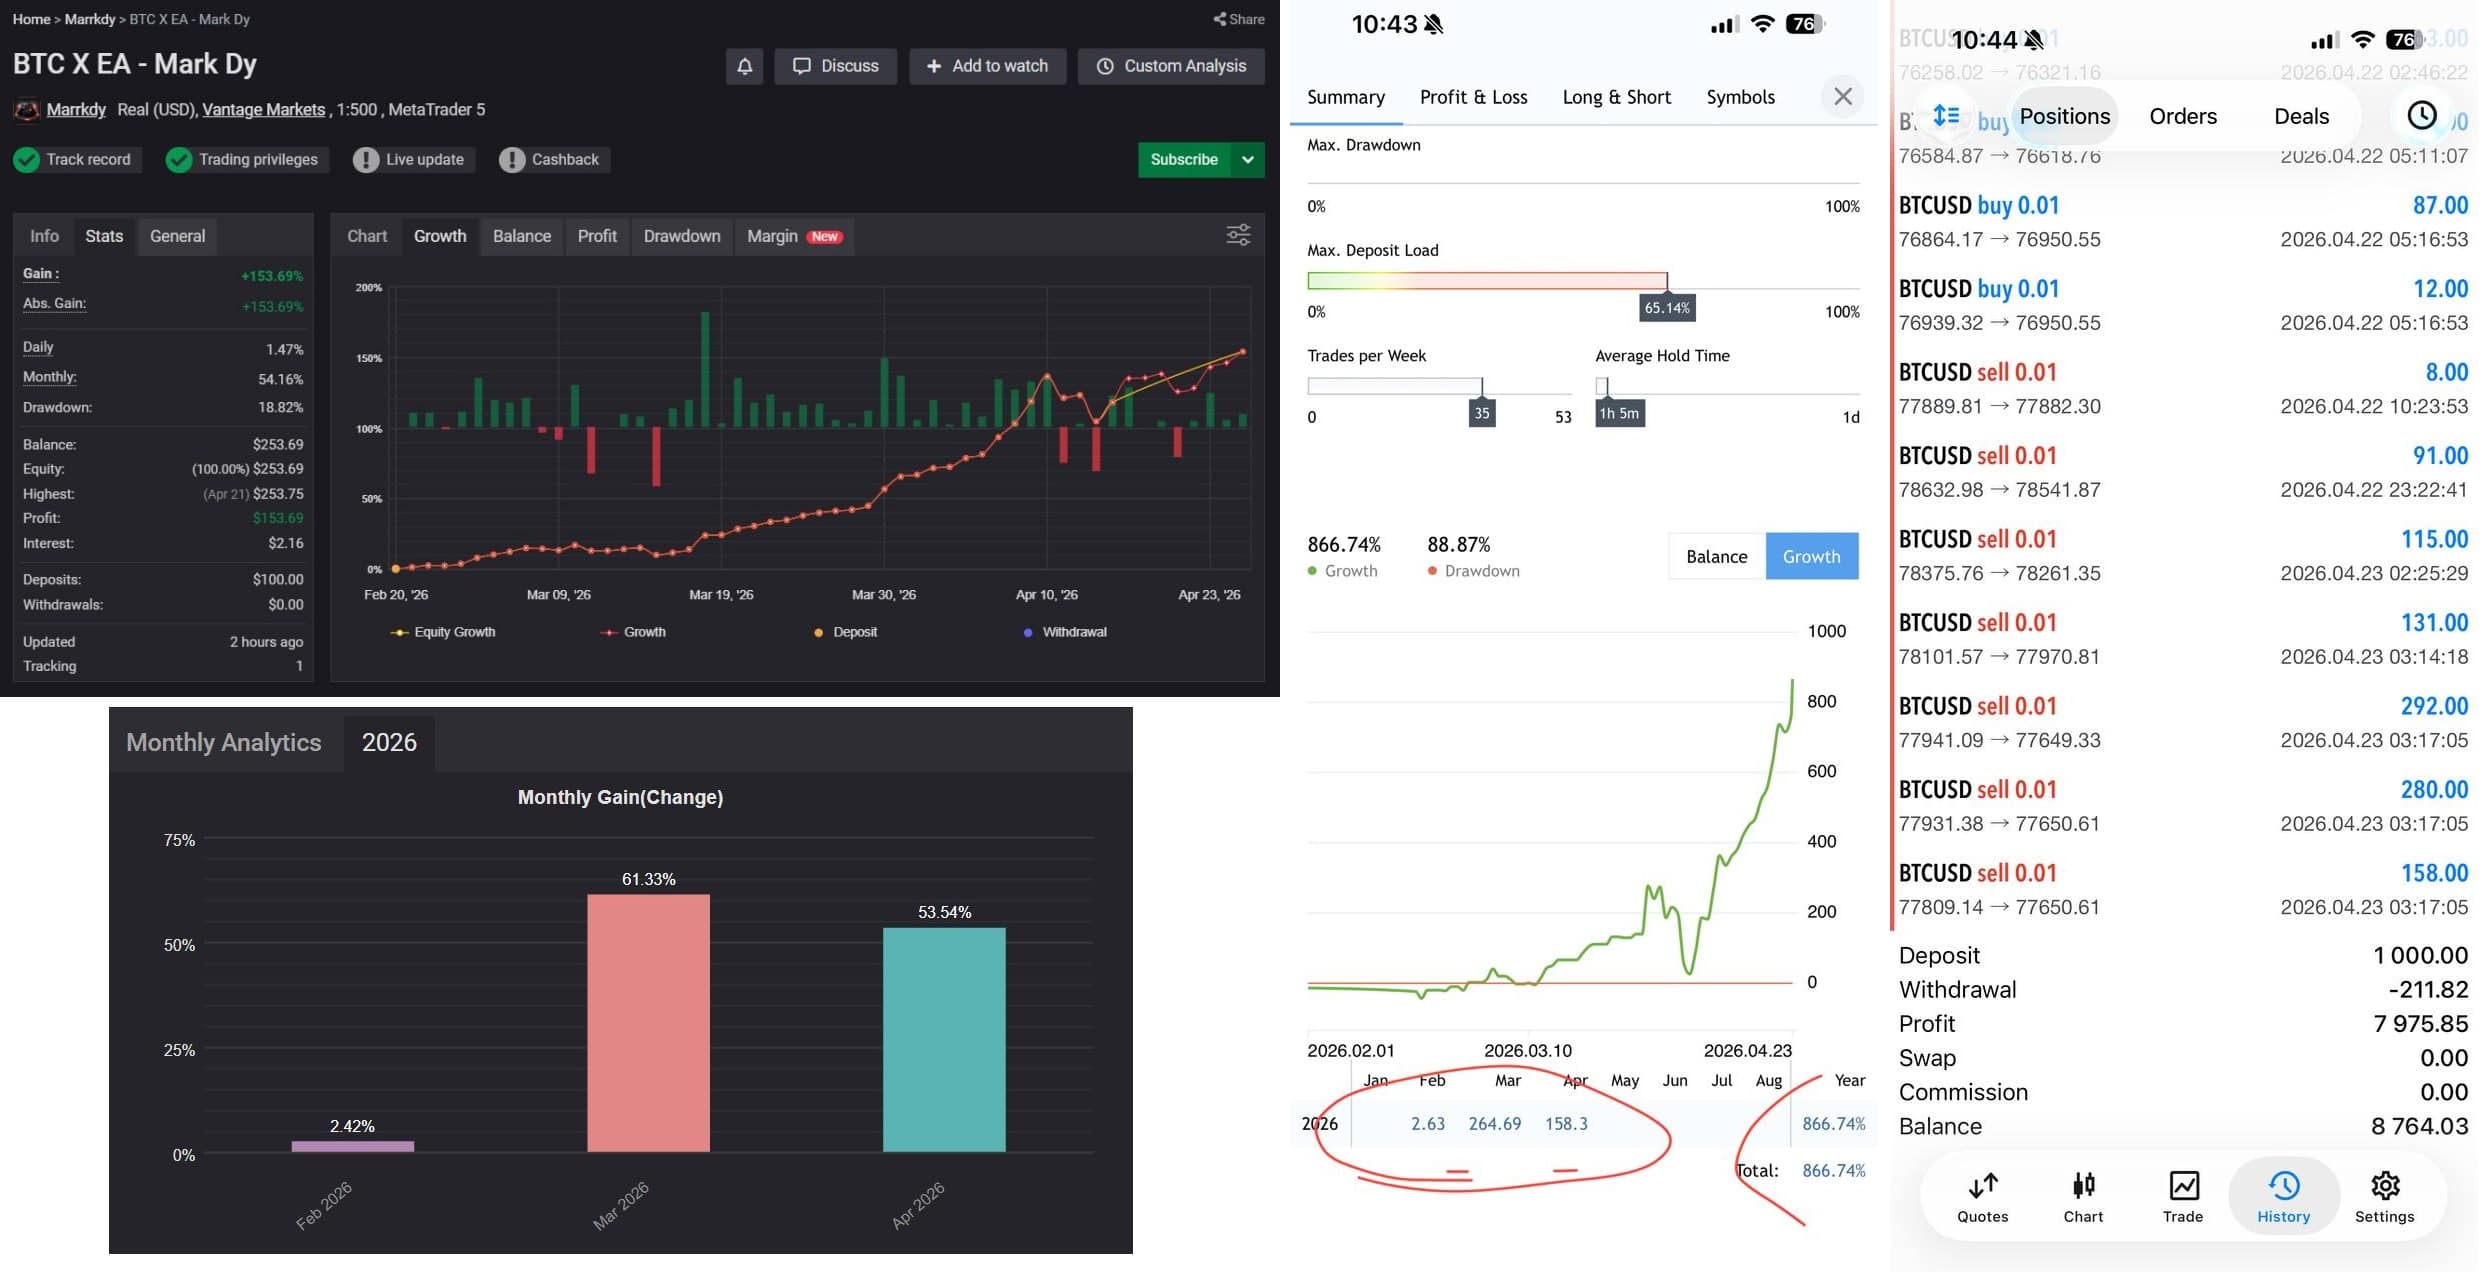Open the Vantage Markets broker link
2484x1272 pixels.
click(x=263, y=110)
